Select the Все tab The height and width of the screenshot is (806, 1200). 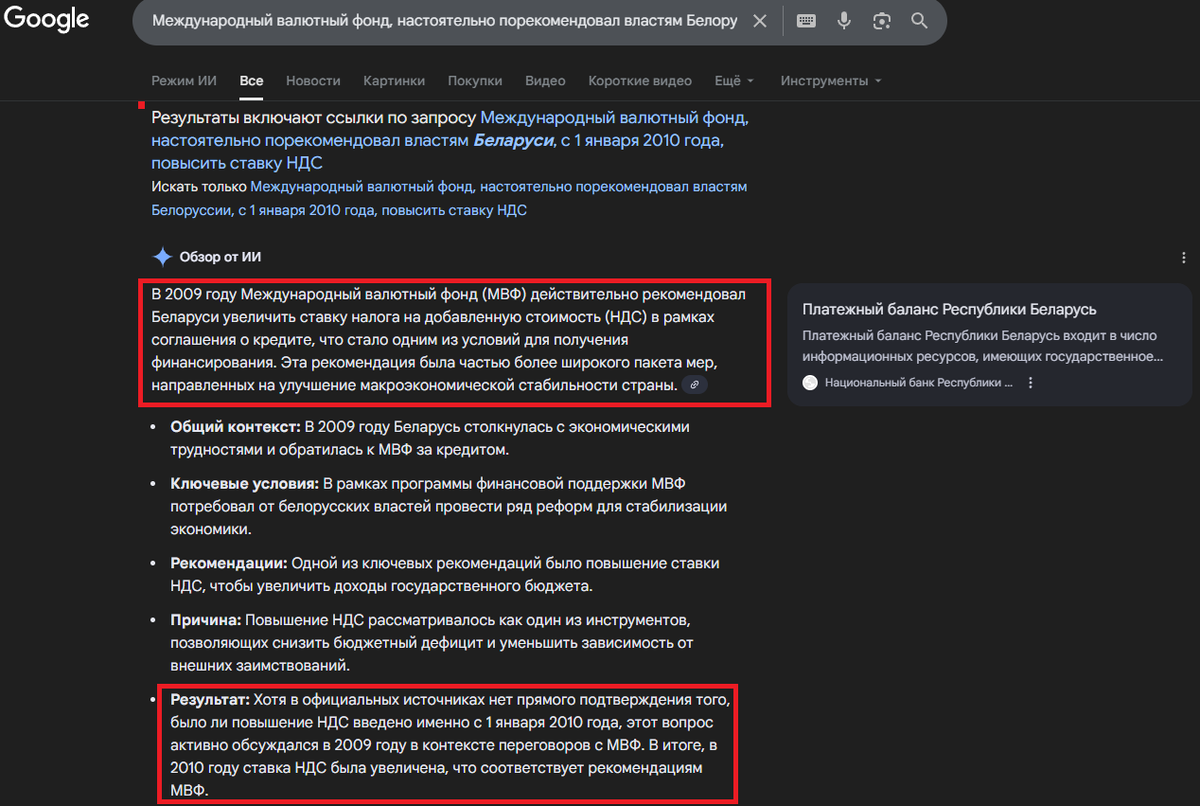pos(251,81)
